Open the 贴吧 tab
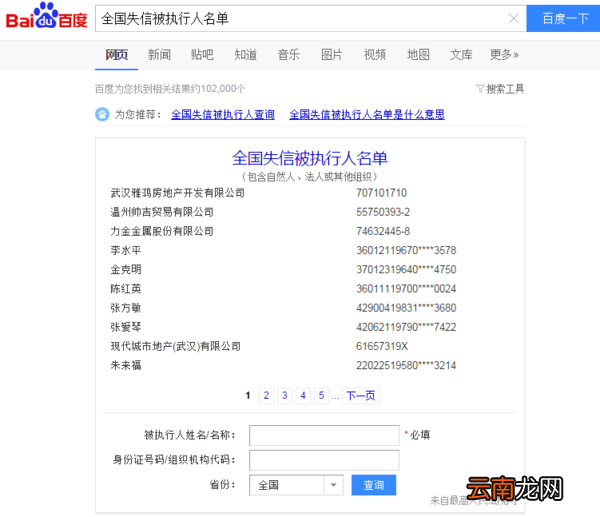The width and height of the screenshot is (600, 517). (202, 55)
